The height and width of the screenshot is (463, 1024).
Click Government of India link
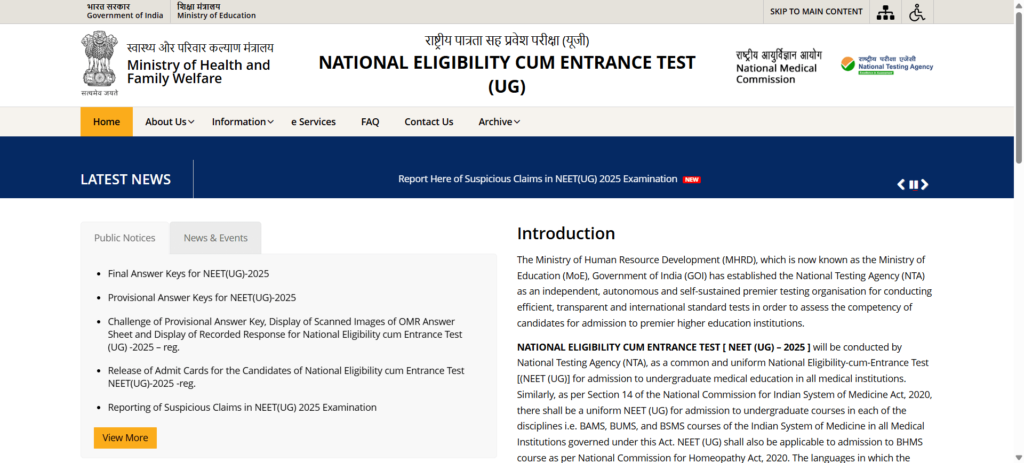(x=125, y=11)
